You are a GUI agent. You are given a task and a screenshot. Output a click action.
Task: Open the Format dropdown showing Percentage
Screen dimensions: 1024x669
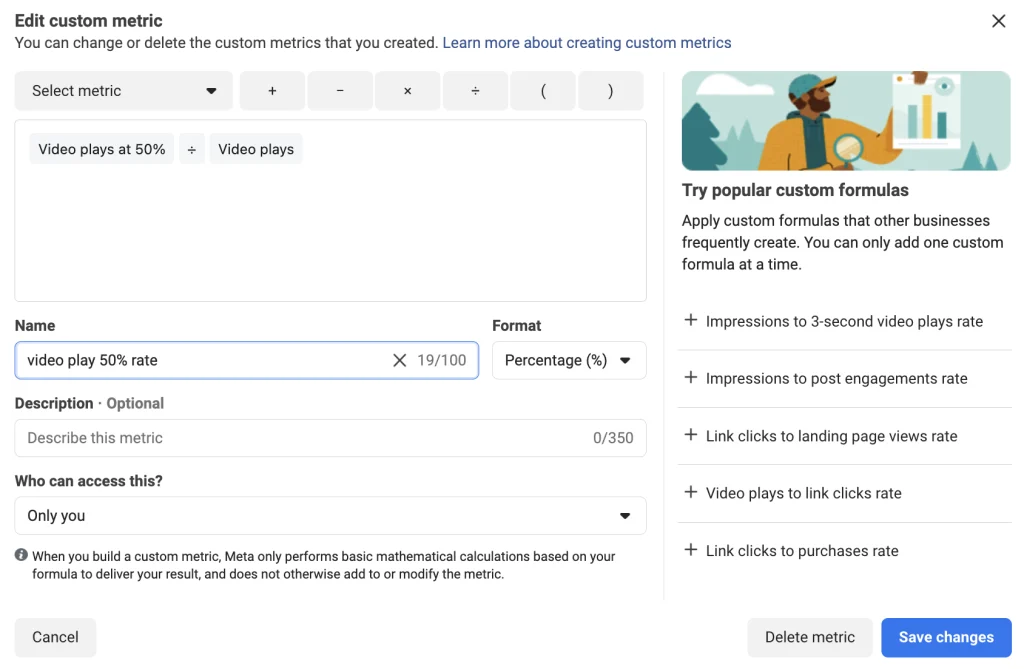[568, 360]
